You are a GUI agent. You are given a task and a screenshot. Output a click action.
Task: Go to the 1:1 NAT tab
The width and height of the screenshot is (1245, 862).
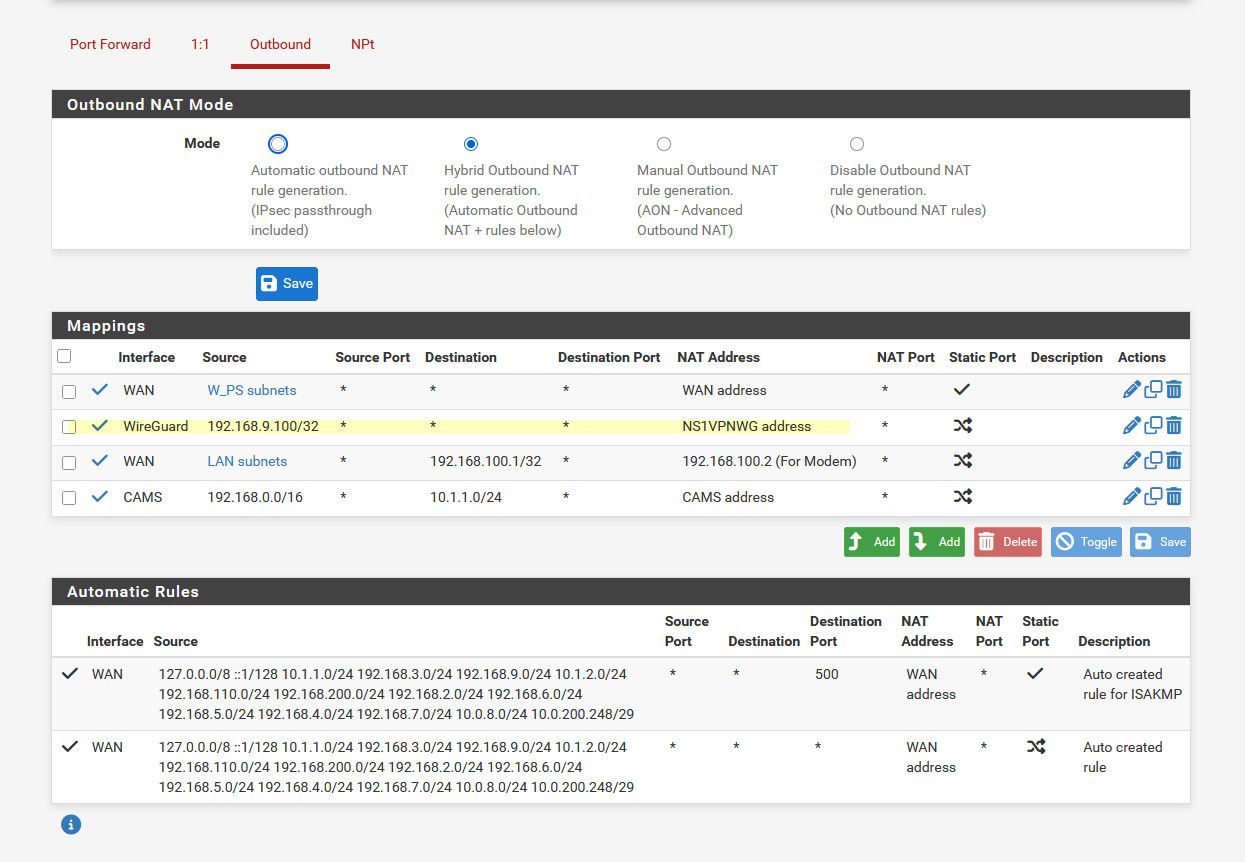click(x=200, y=44)
